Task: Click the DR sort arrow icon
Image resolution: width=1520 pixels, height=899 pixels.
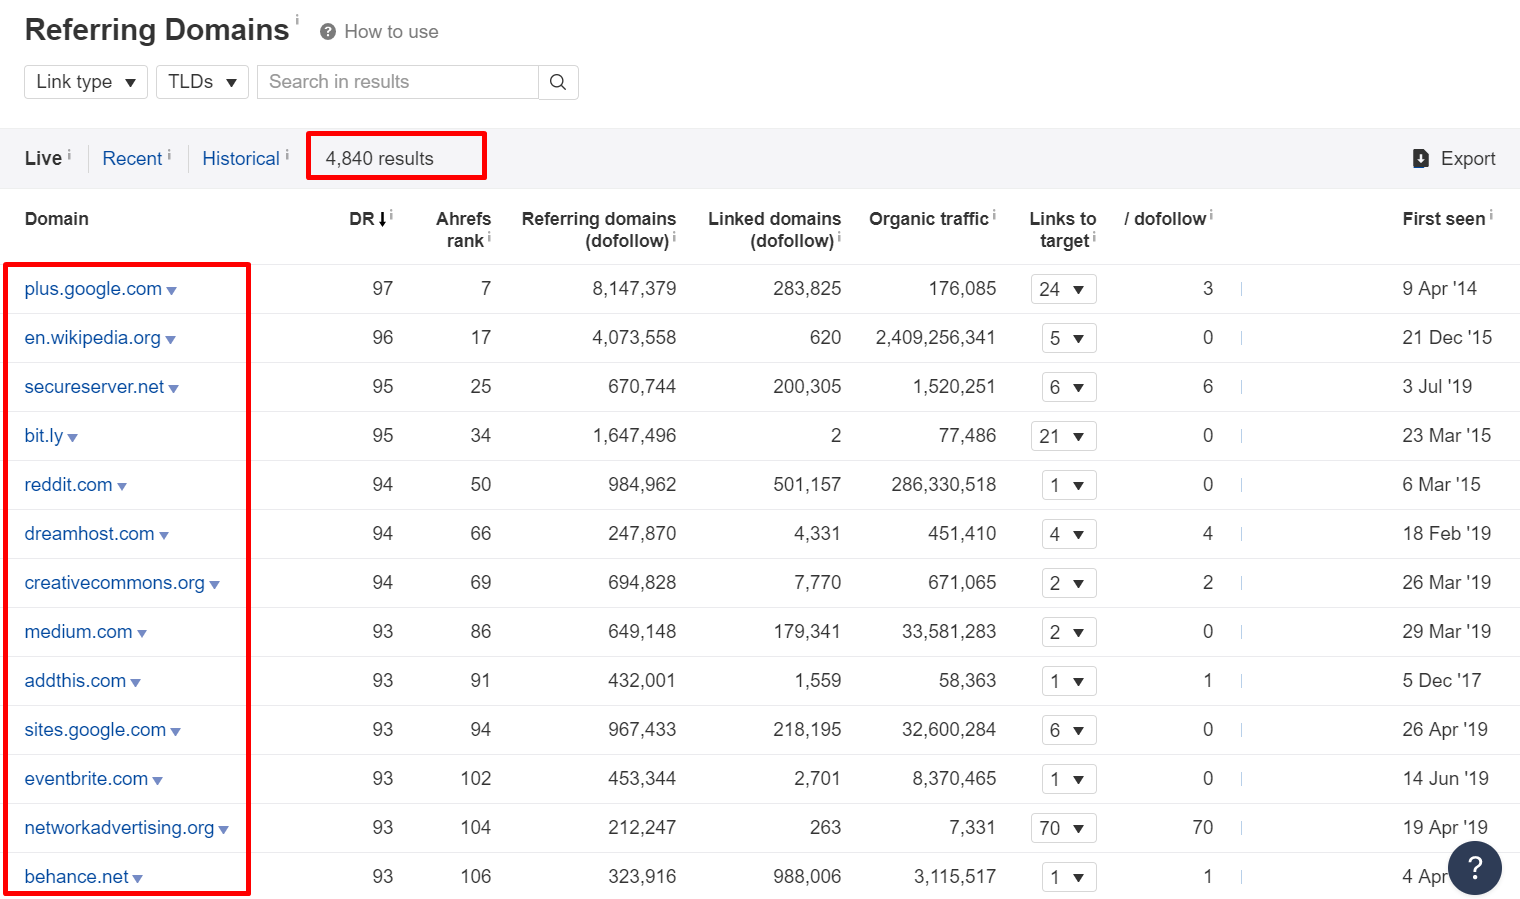Action: coord(383,219)
